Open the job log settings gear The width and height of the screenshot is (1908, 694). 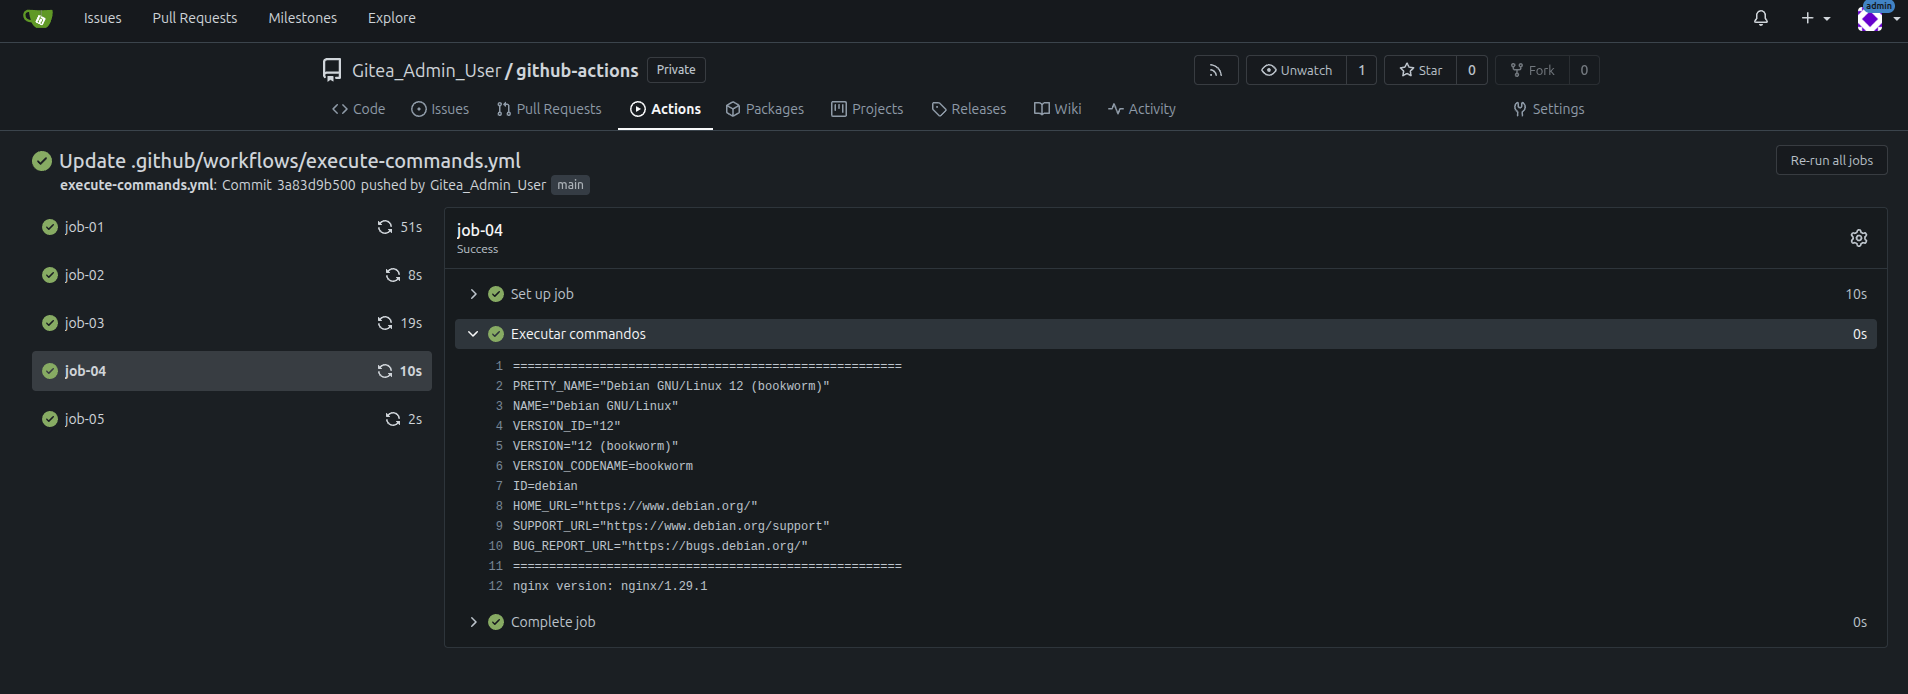coord(1859,238)
